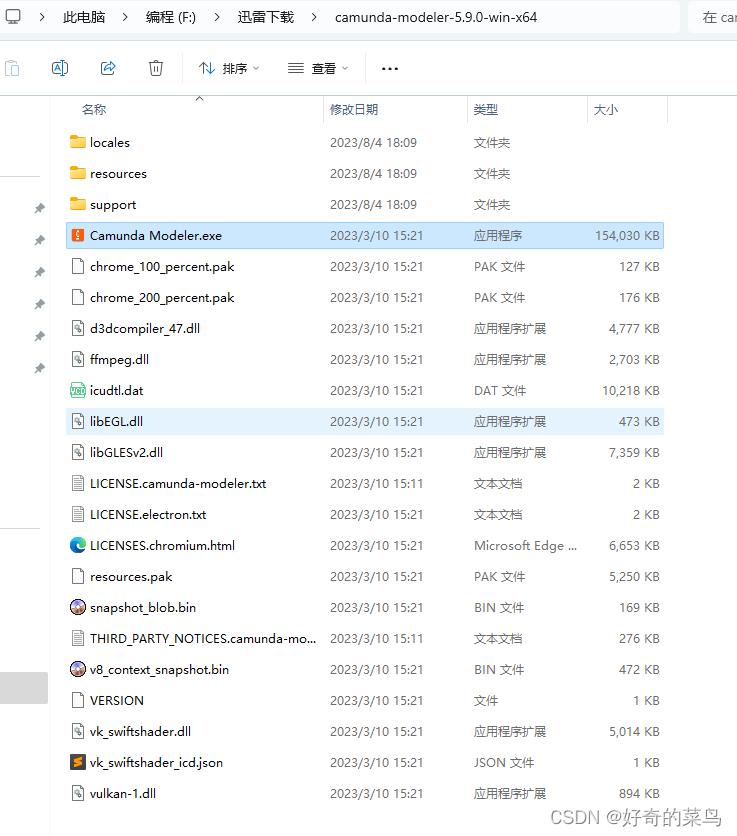The height and width of the screenshot is (836, 737).
Task: Select LICENSE.camunda-modeler.txt document icon
Action: (78, 483)
